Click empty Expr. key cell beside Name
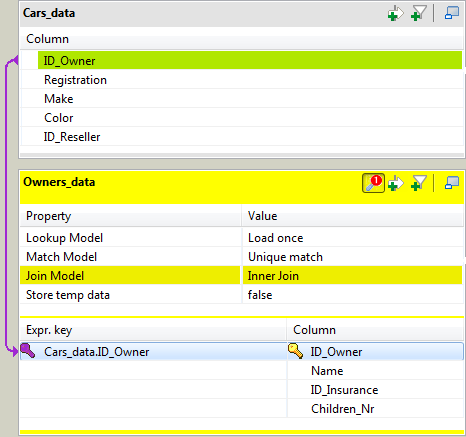466x437 pixels. point(153,371)
